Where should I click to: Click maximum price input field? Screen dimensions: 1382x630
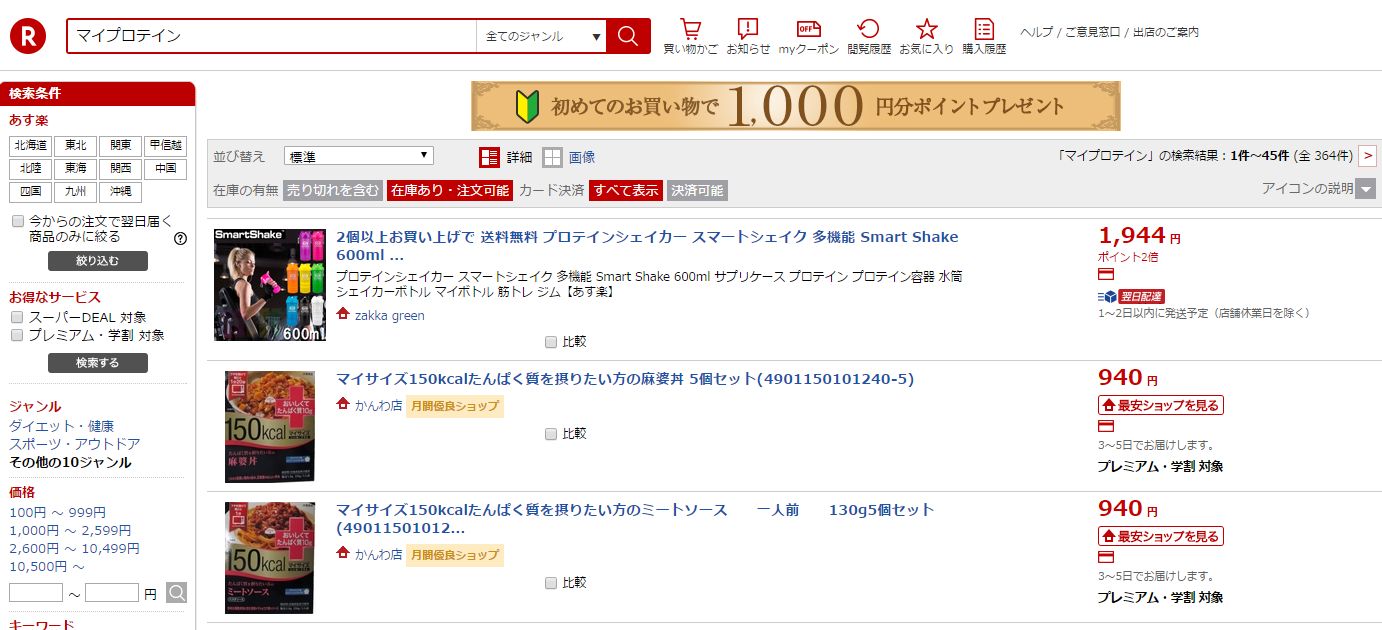tap(112, 593)
